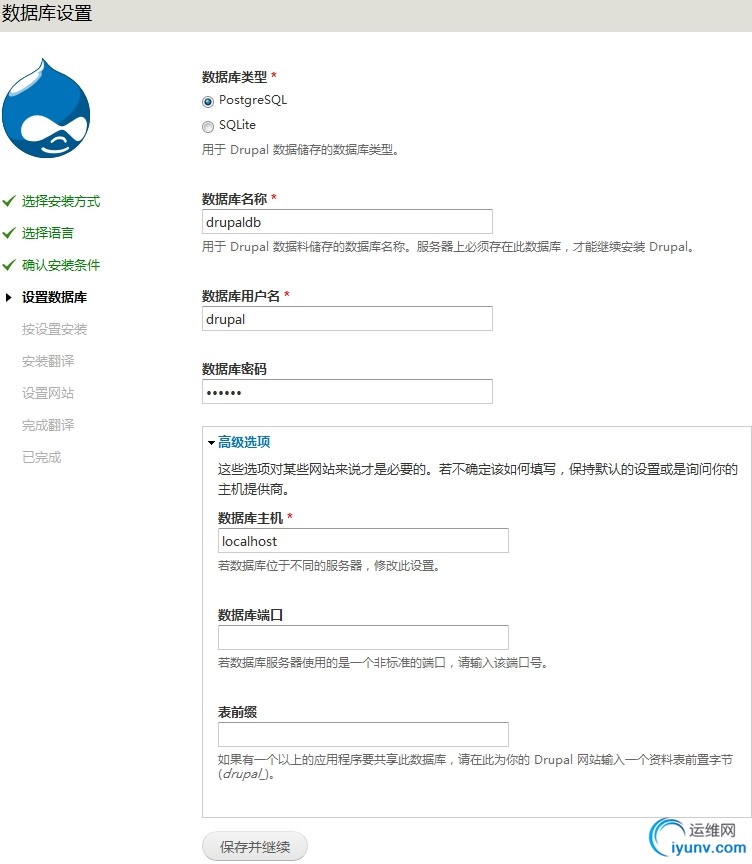Collapse the 高级选项 advanced options section

[244, 442]
